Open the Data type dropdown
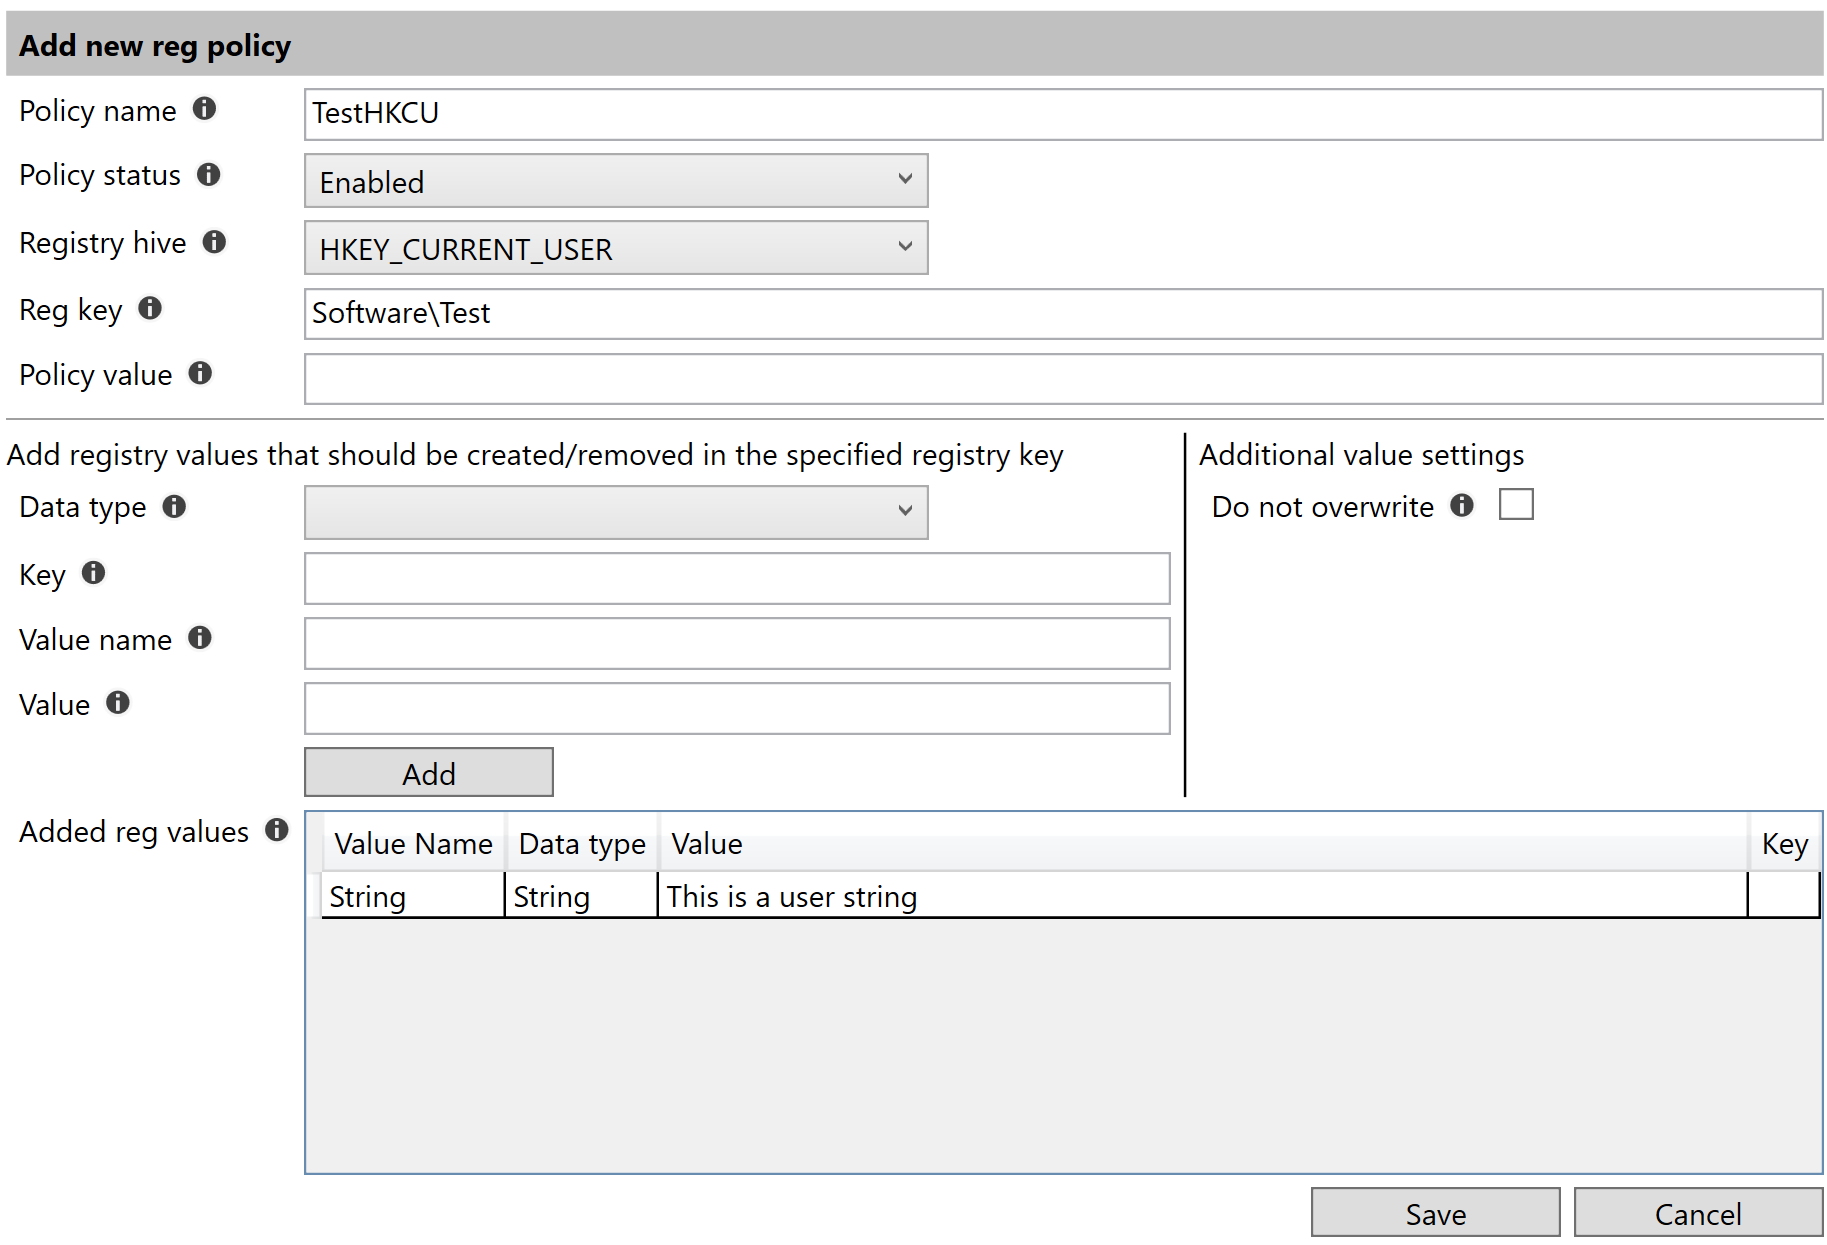This screenshot has height=1245, width=1827. 616,513
